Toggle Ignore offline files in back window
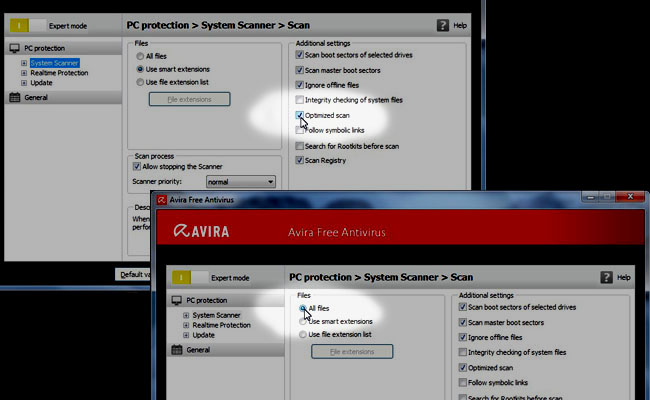650x400 pixels. tap(299, 85)
